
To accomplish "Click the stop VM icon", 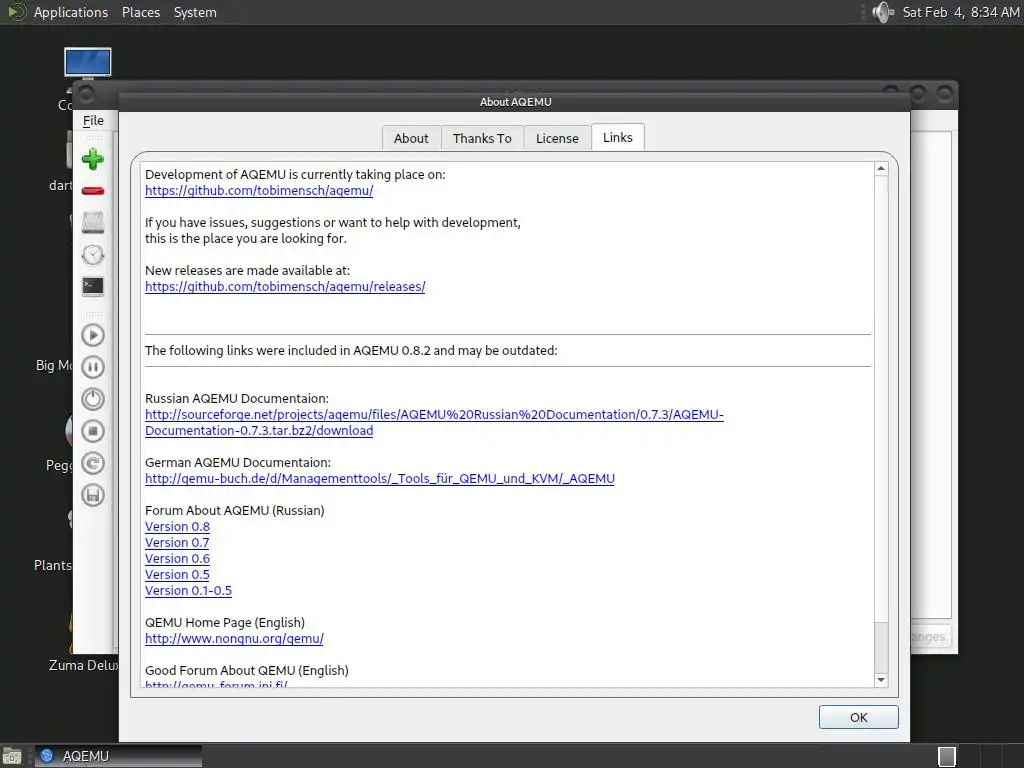I will [x=93, y=431].
